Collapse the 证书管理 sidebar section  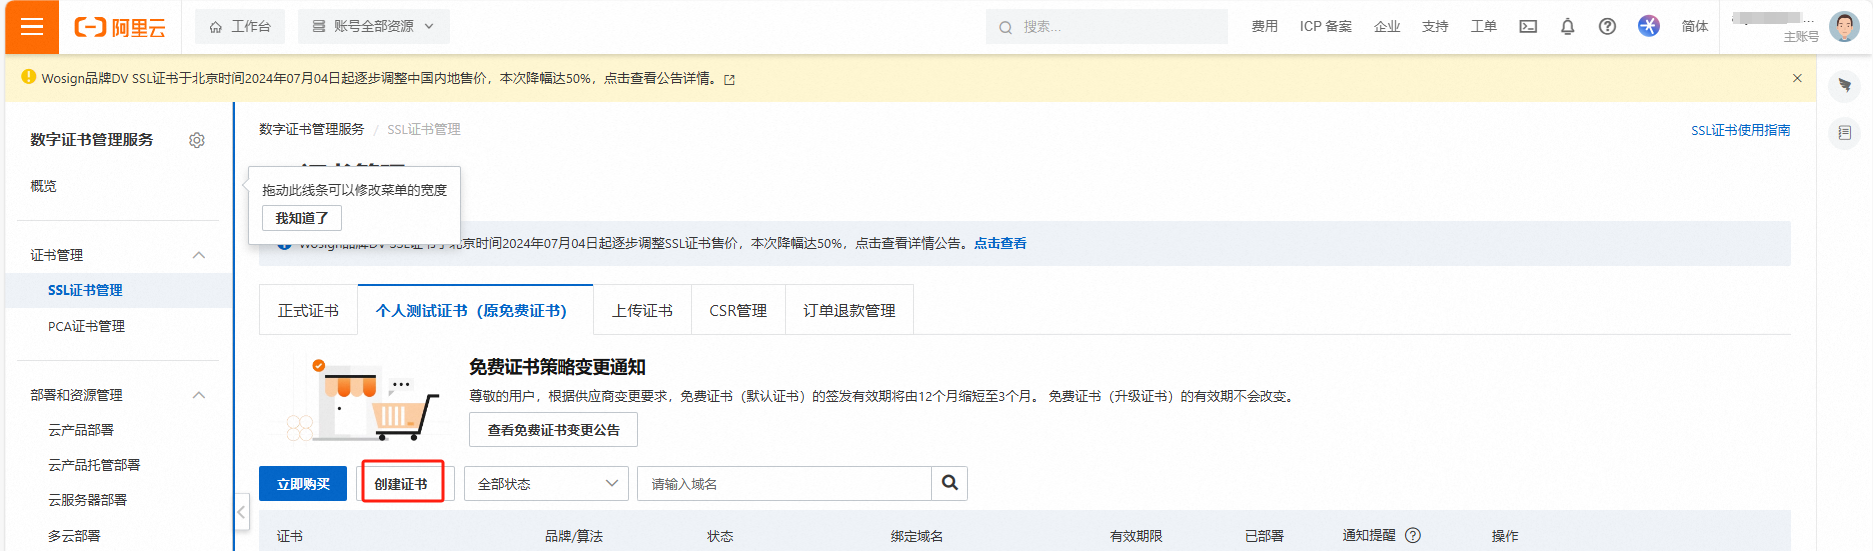click(x=199, y=255)
